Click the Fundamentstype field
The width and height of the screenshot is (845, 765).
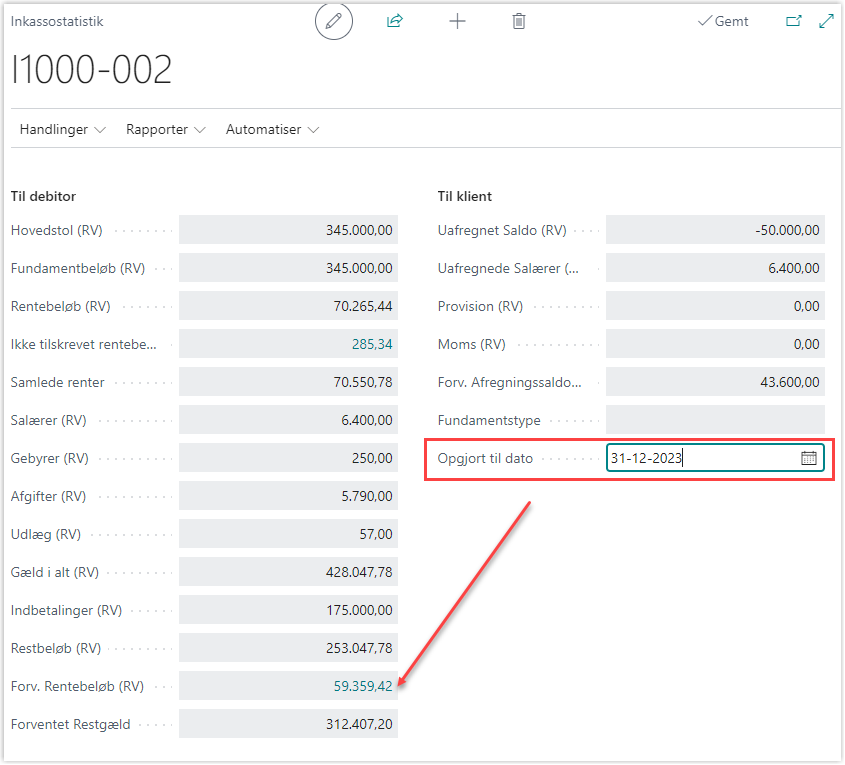715,420
